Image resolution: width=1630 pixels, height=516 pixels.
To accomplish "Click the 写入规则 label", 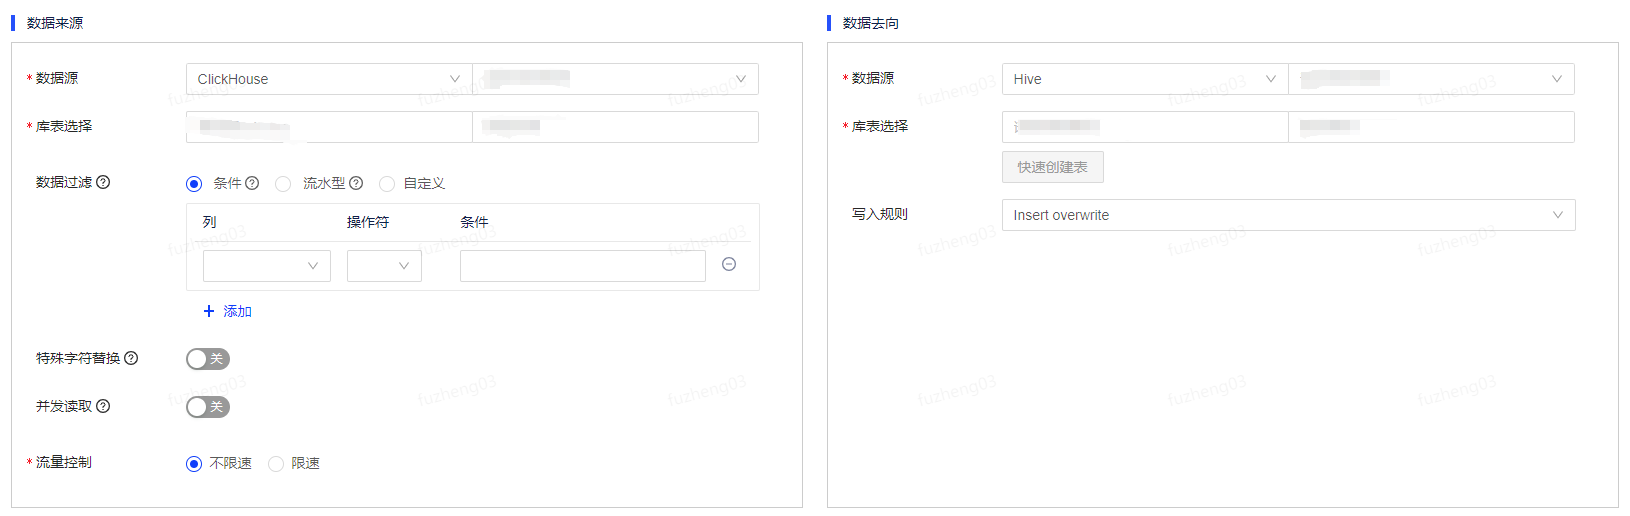I will [880, 214].
